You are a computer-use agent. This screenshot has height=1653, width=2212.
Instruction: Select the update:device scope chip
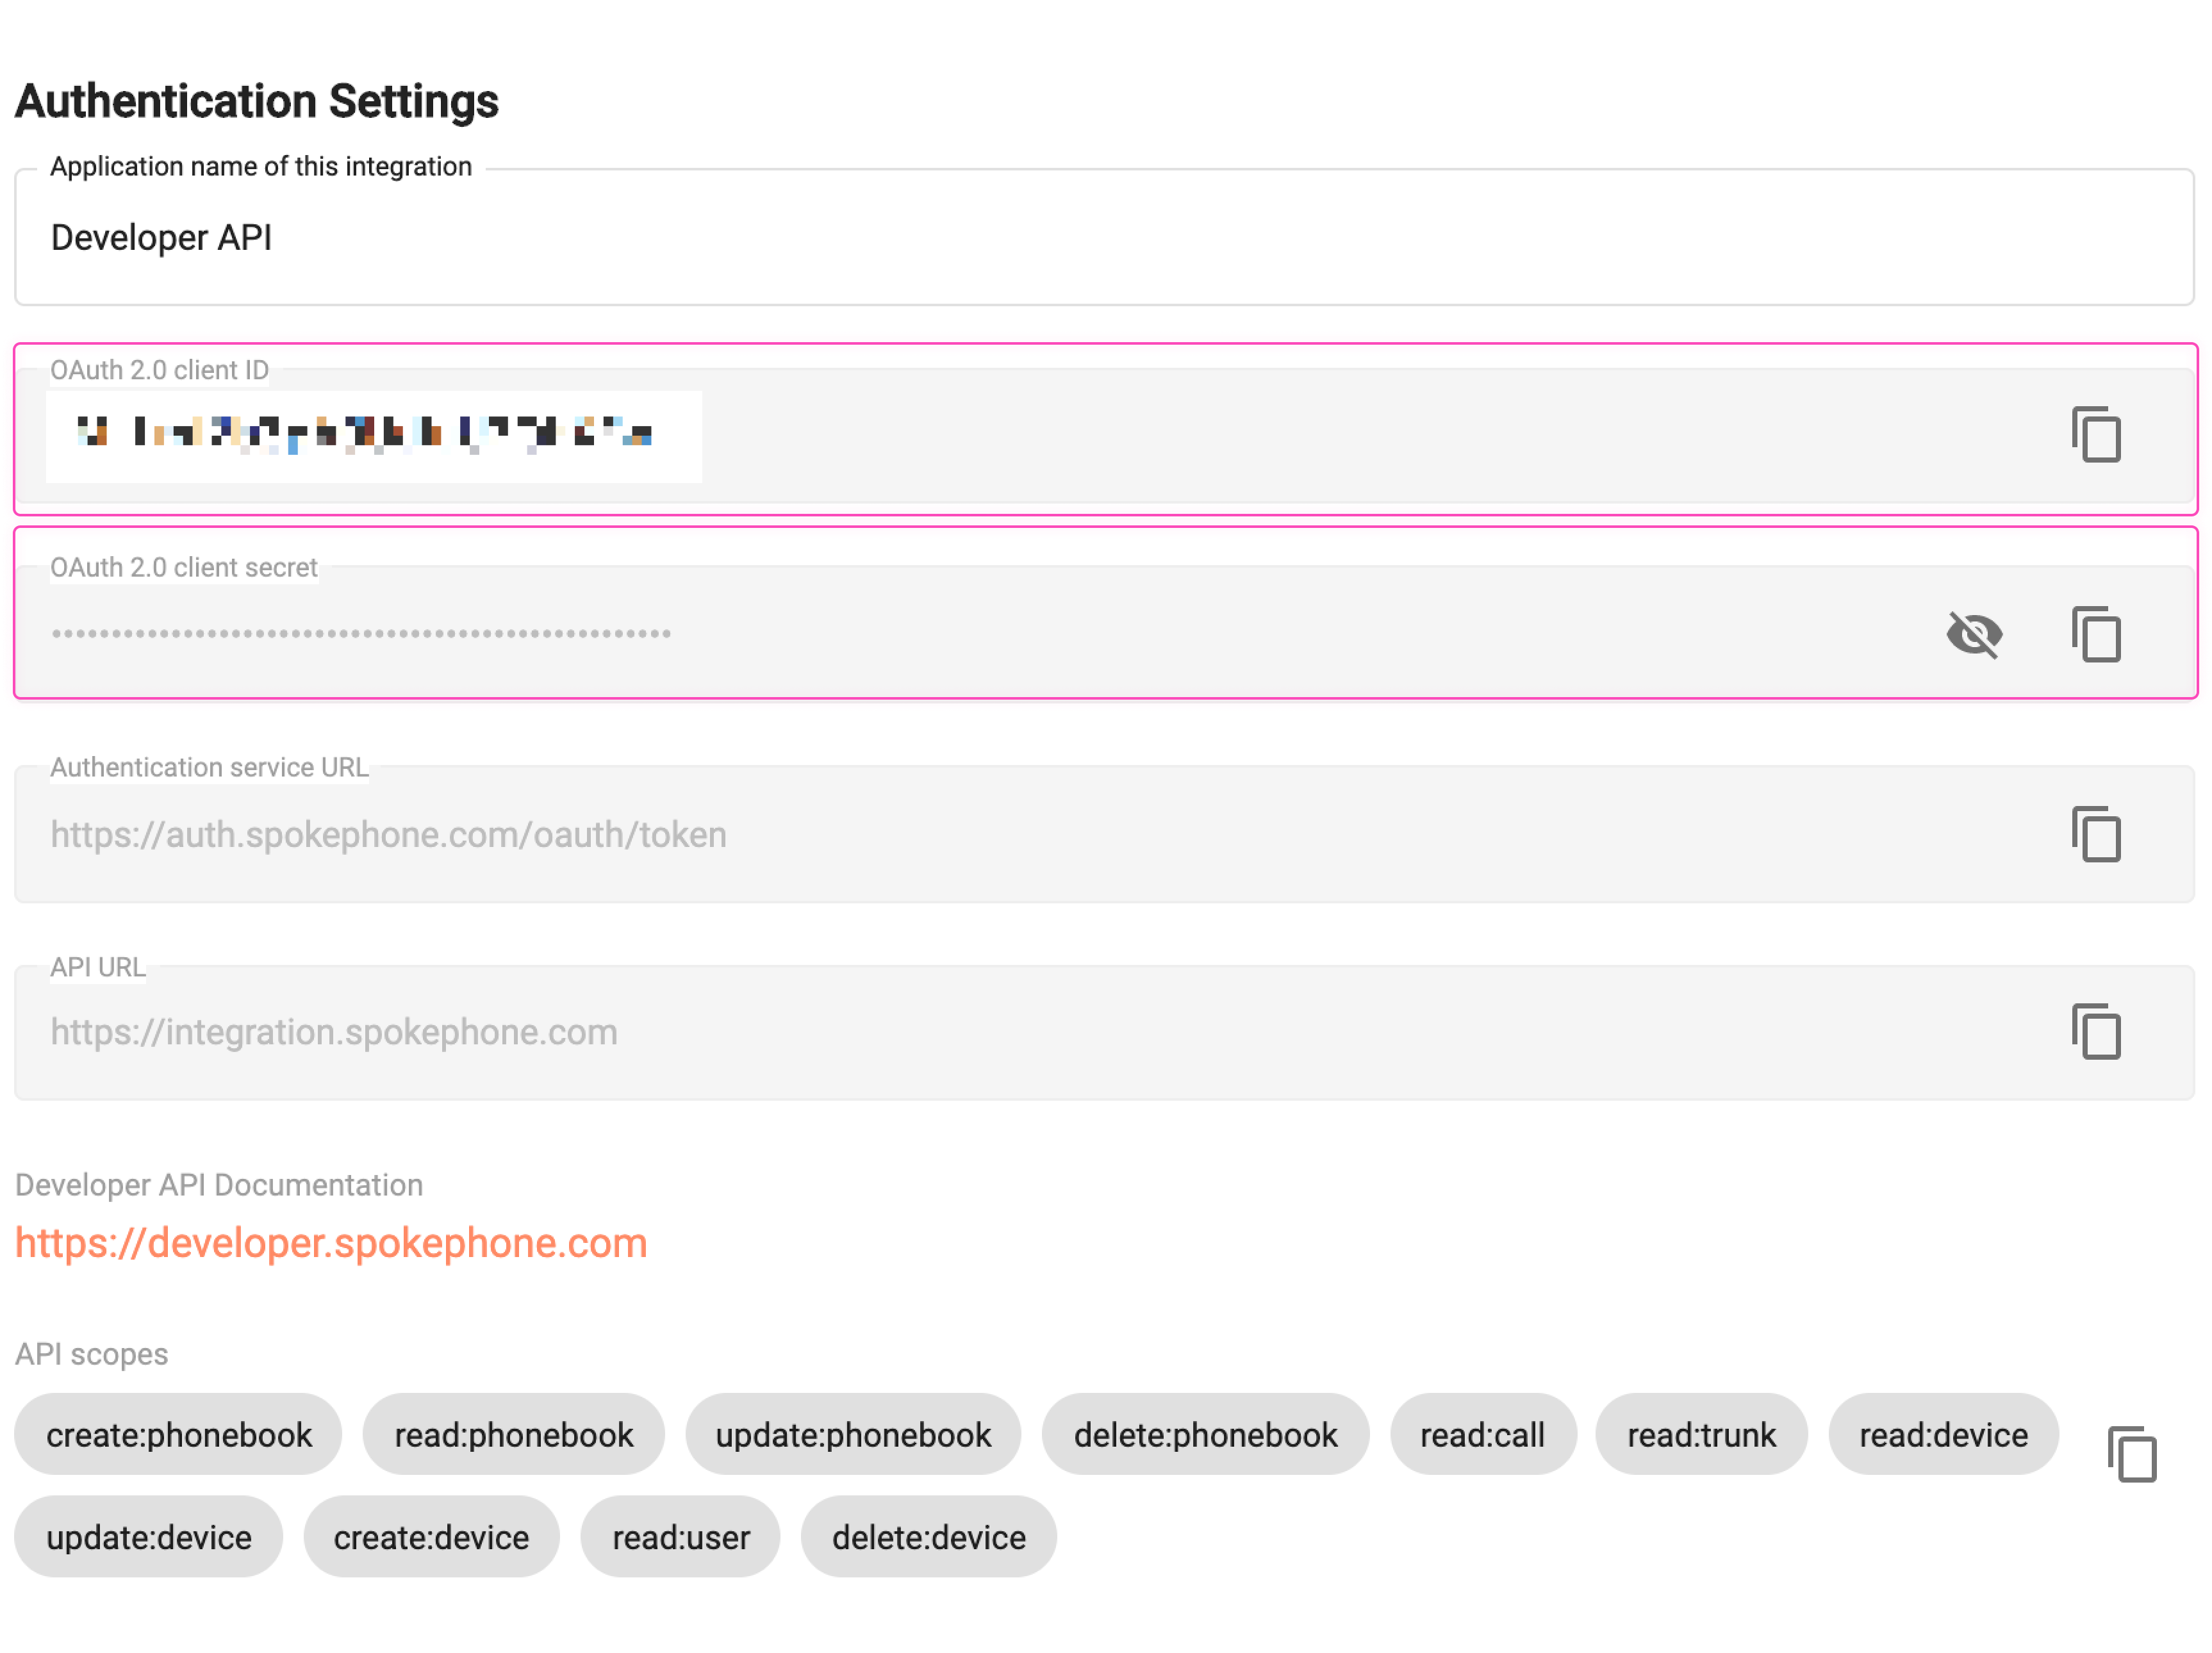(x=149, y=1537)
